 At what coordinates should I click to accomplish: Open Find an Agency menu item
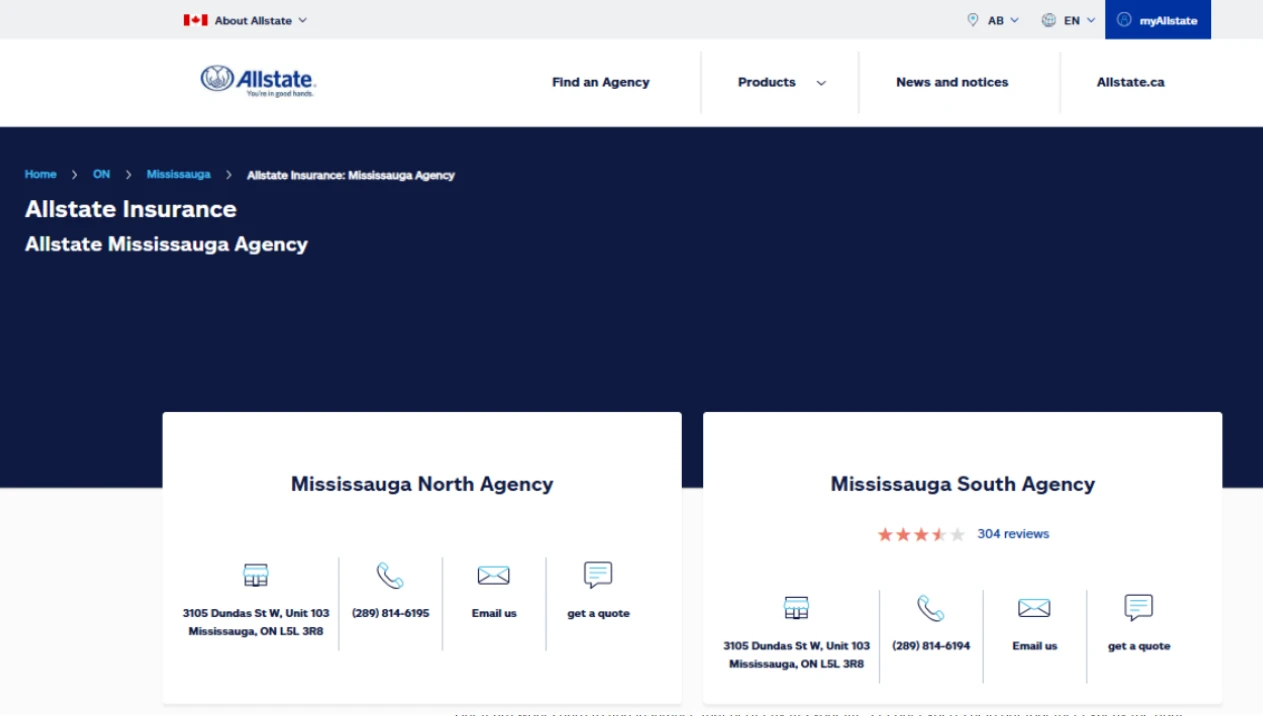point(600,82)
